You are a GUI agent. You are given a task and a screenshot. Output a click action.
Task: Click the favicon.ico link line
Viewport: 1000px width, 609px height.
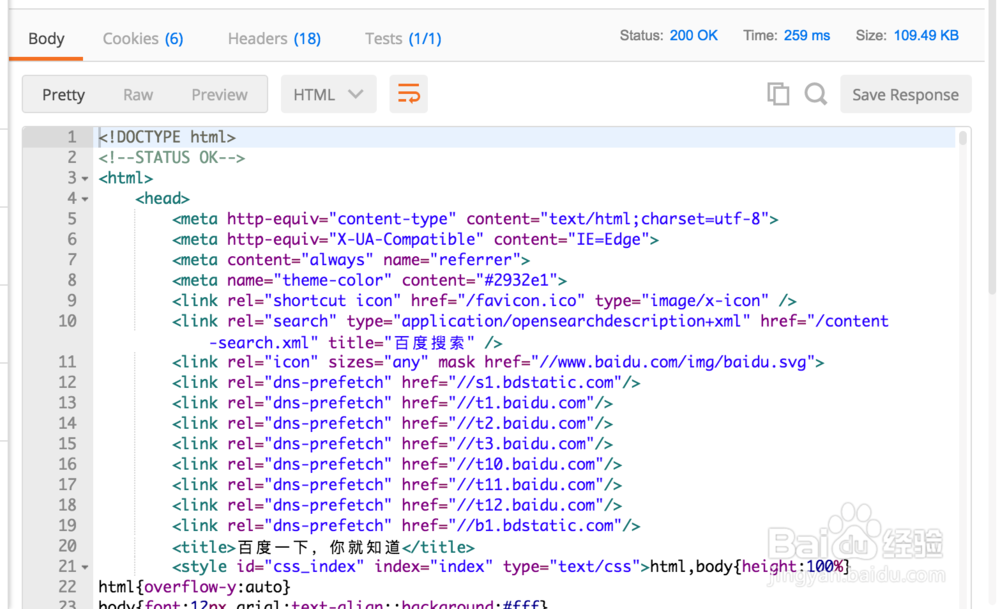click(x=484, y=300)
